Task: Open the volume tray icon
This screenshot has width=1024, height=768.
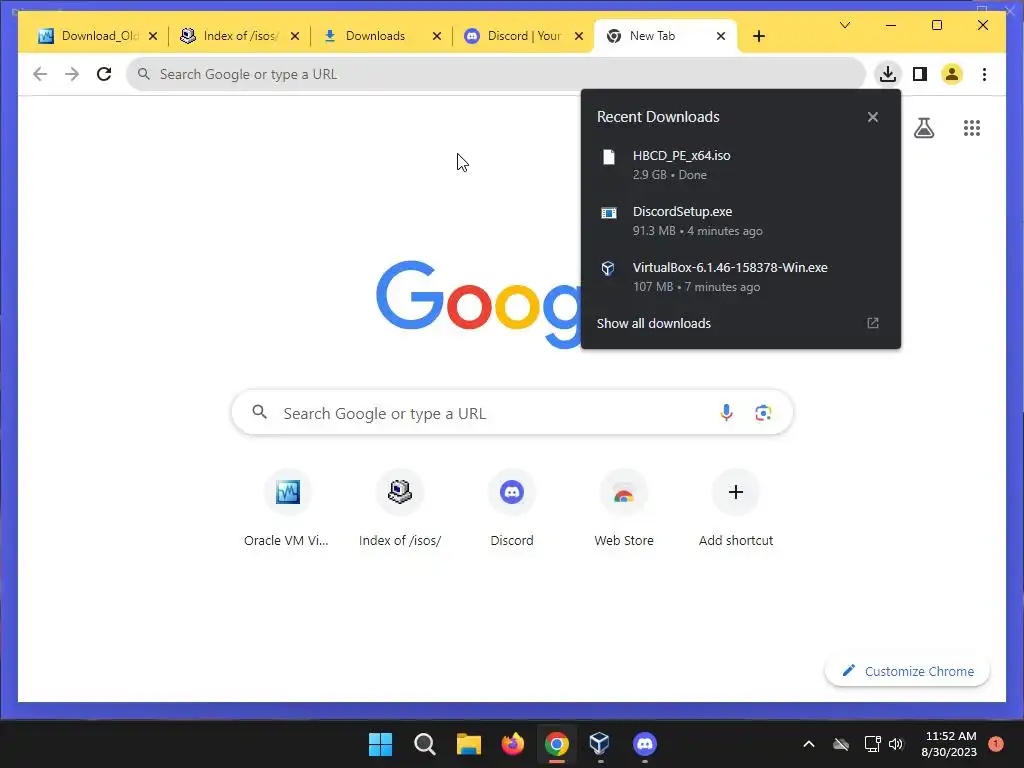Action: pyautogui.click(x=896, y=744)
